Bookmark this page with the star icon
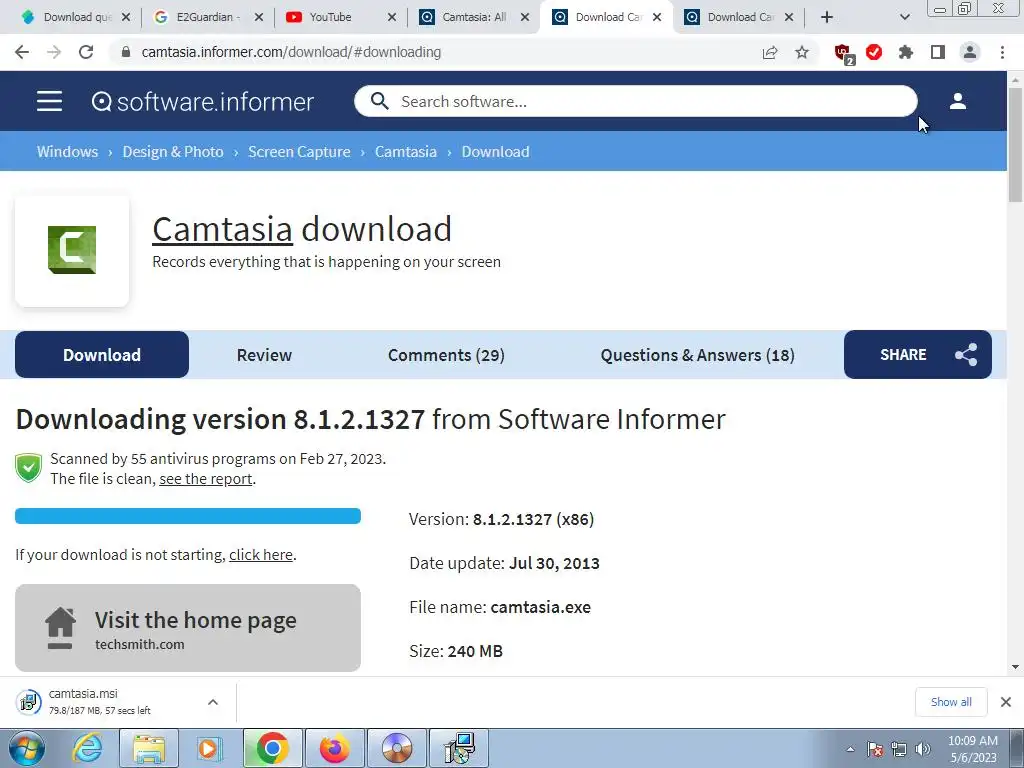Viewport: 1024px width, 768px height. [802, 52]
